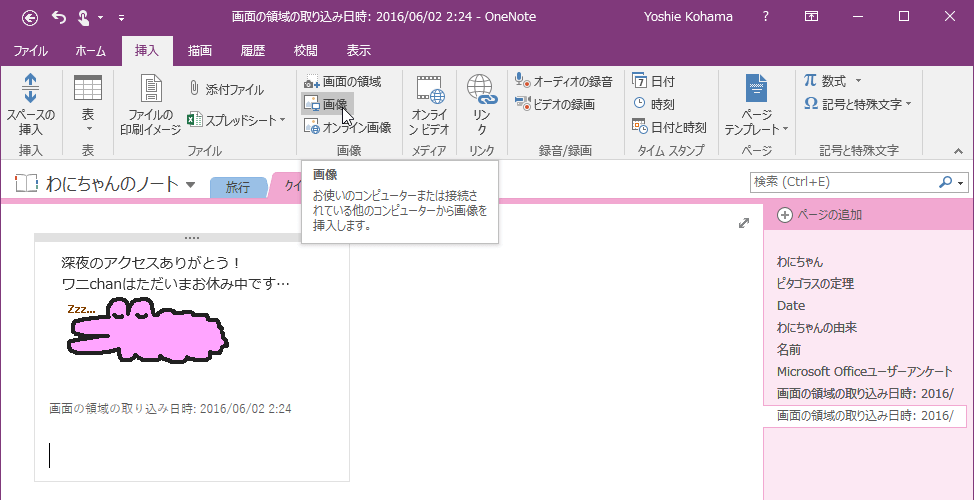
Task: Open Customize Quick Access Toolbar arrow
Action: (x=121, y=18)
